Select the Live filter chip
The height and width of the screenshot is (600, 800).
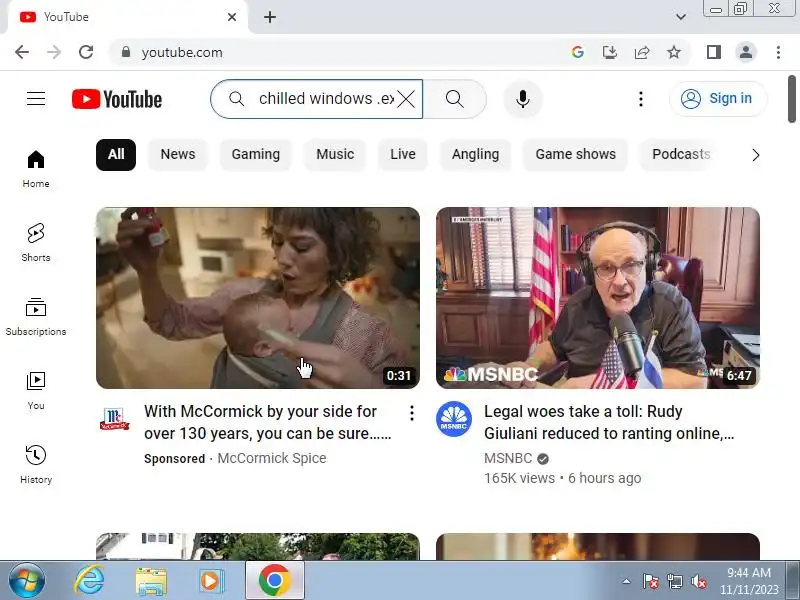point(403,155)
